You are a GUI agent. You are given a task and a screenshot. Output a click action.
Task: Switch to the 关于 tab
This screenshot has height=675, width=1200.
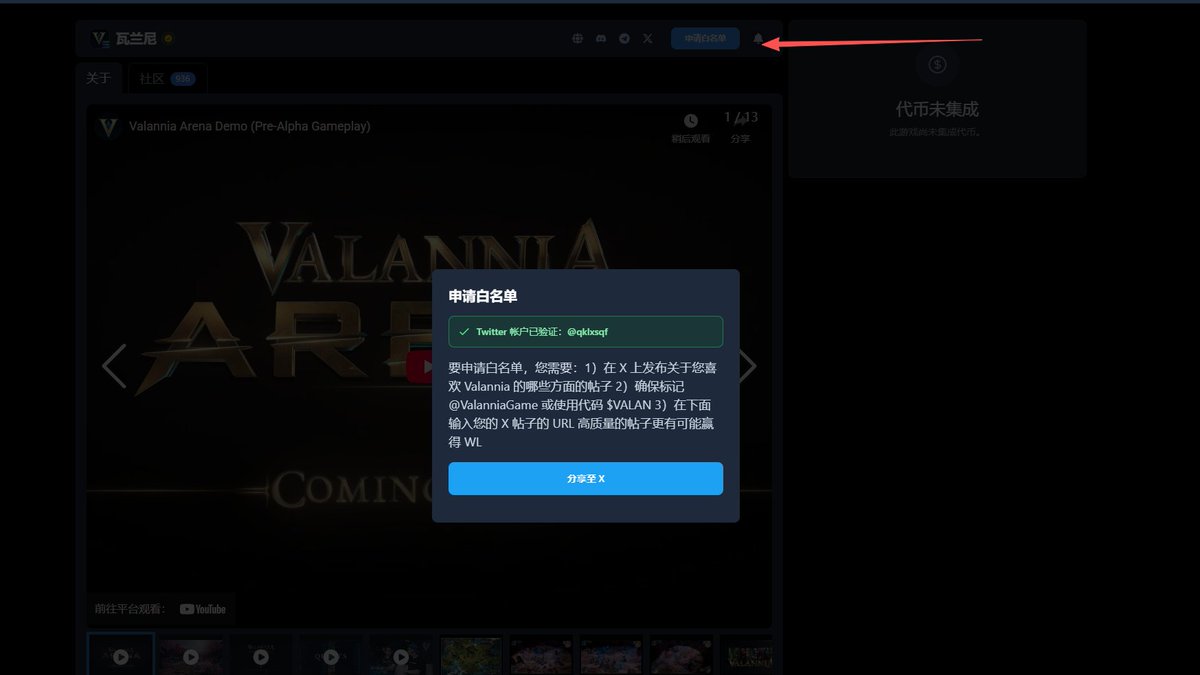click(x=98, y=78)
